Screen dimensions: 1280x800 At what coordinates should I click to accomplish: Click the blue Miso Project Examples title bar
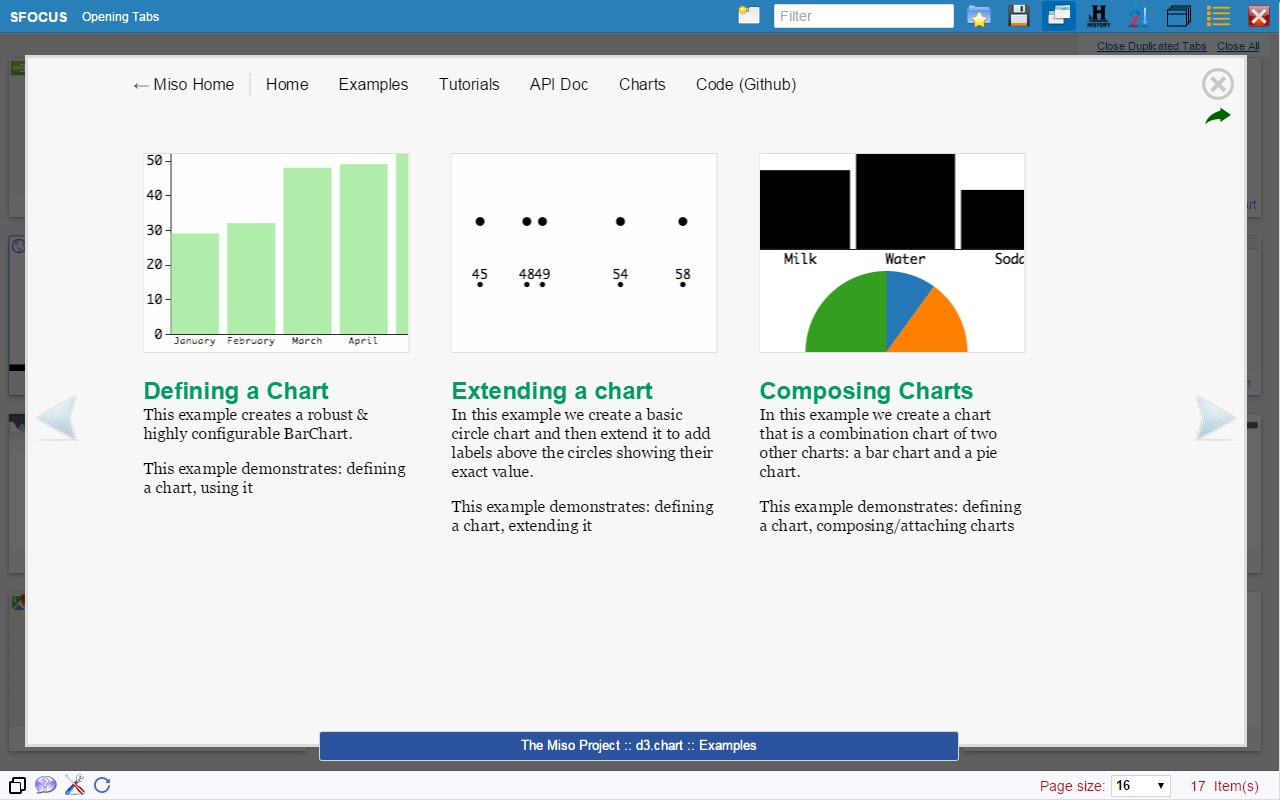pyautogui.click(x=639, y=746)
